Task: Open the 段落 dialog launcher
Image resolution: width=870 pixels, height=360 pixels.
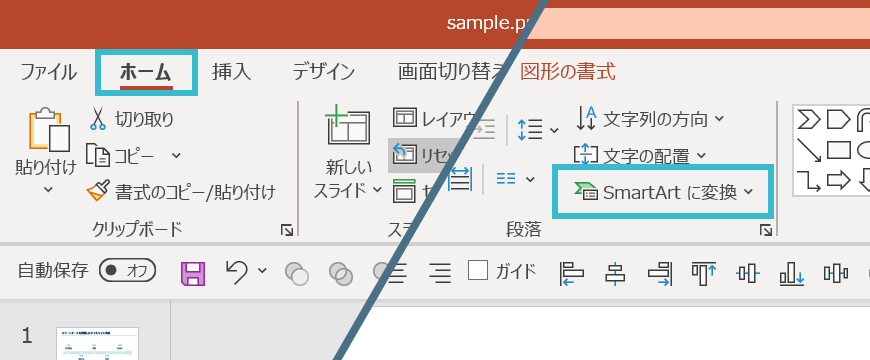Action: tap(766, 231)
